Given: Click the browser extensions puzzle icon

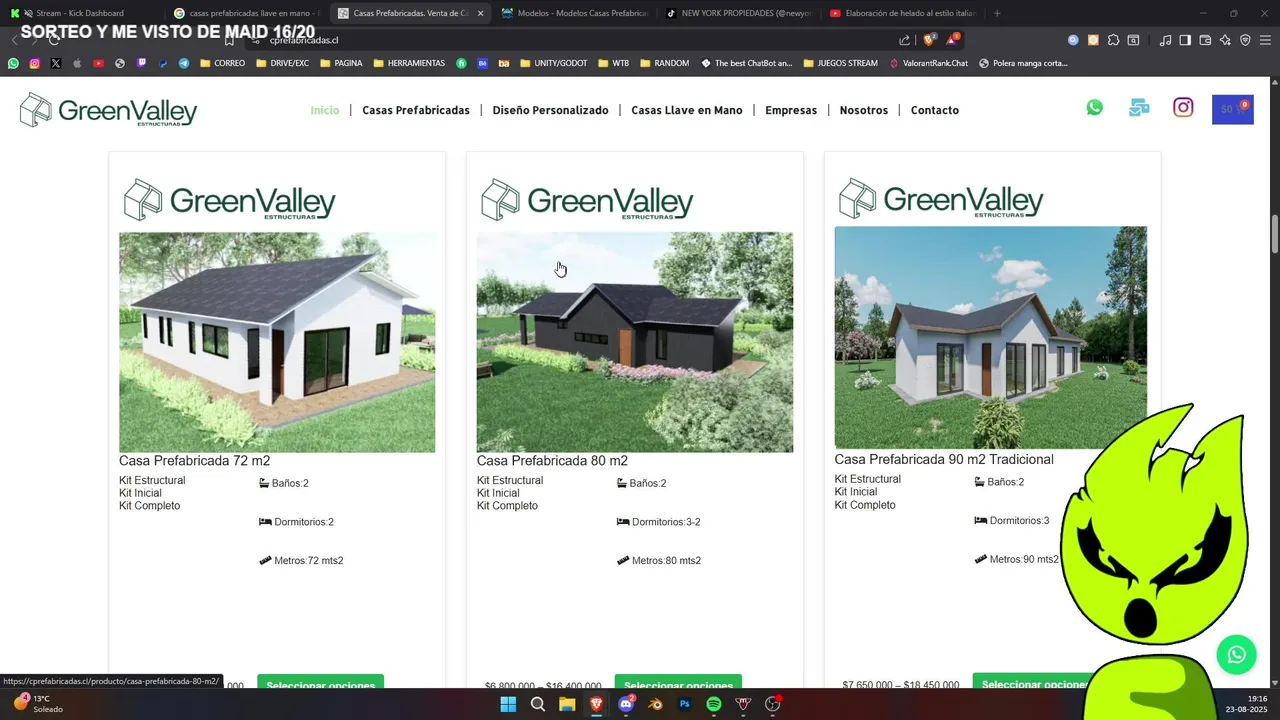Looking at the screenshot, I should tap(1113, 40).
